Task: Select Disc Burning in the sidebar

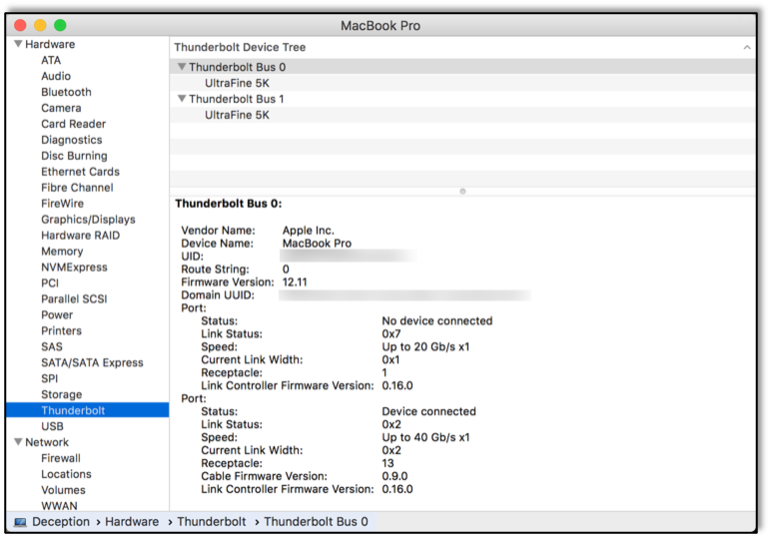Action: point(74,156)
